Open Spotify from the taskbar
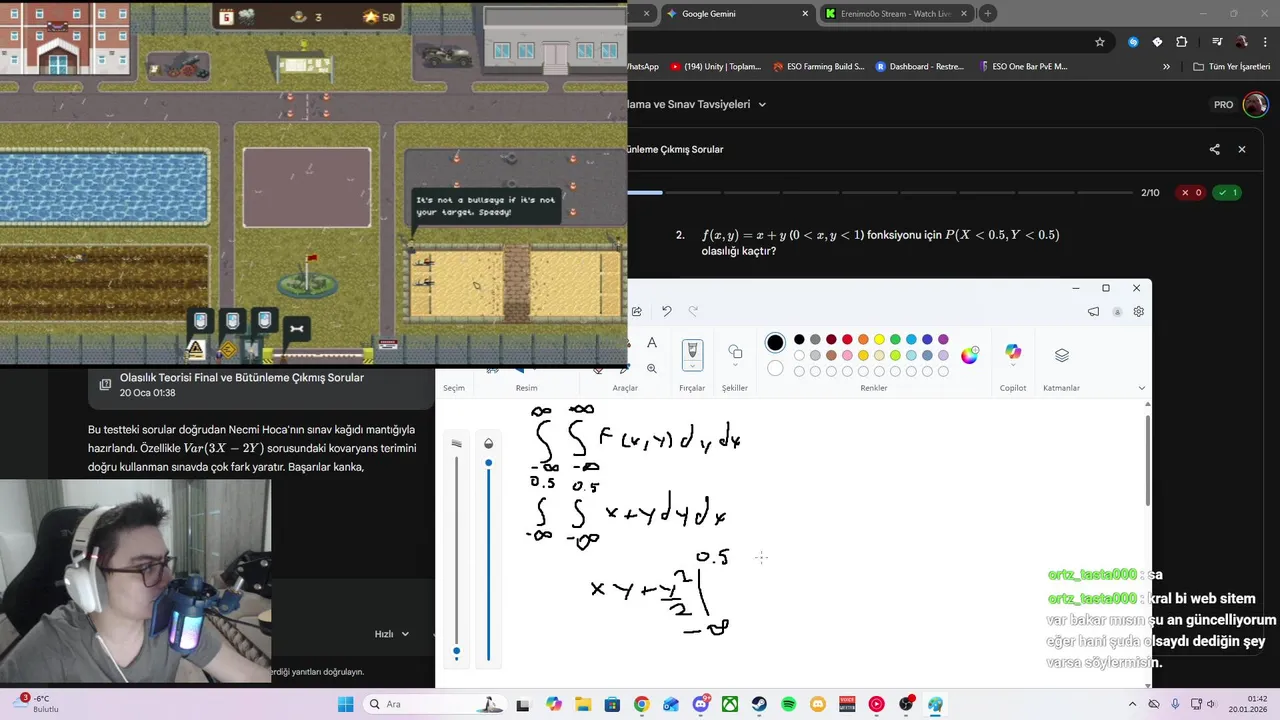 point(788,704)
